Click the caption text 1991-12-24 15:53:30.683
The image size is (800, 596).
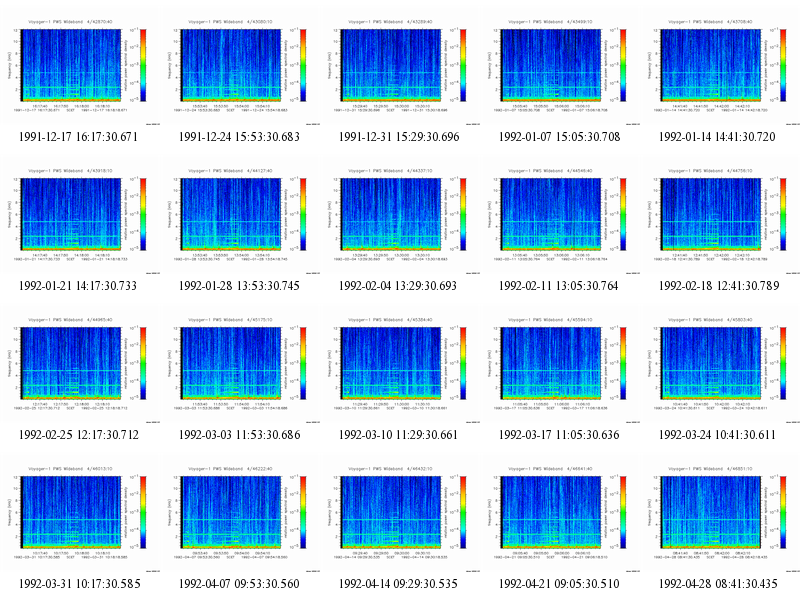(x=239, y=137)
